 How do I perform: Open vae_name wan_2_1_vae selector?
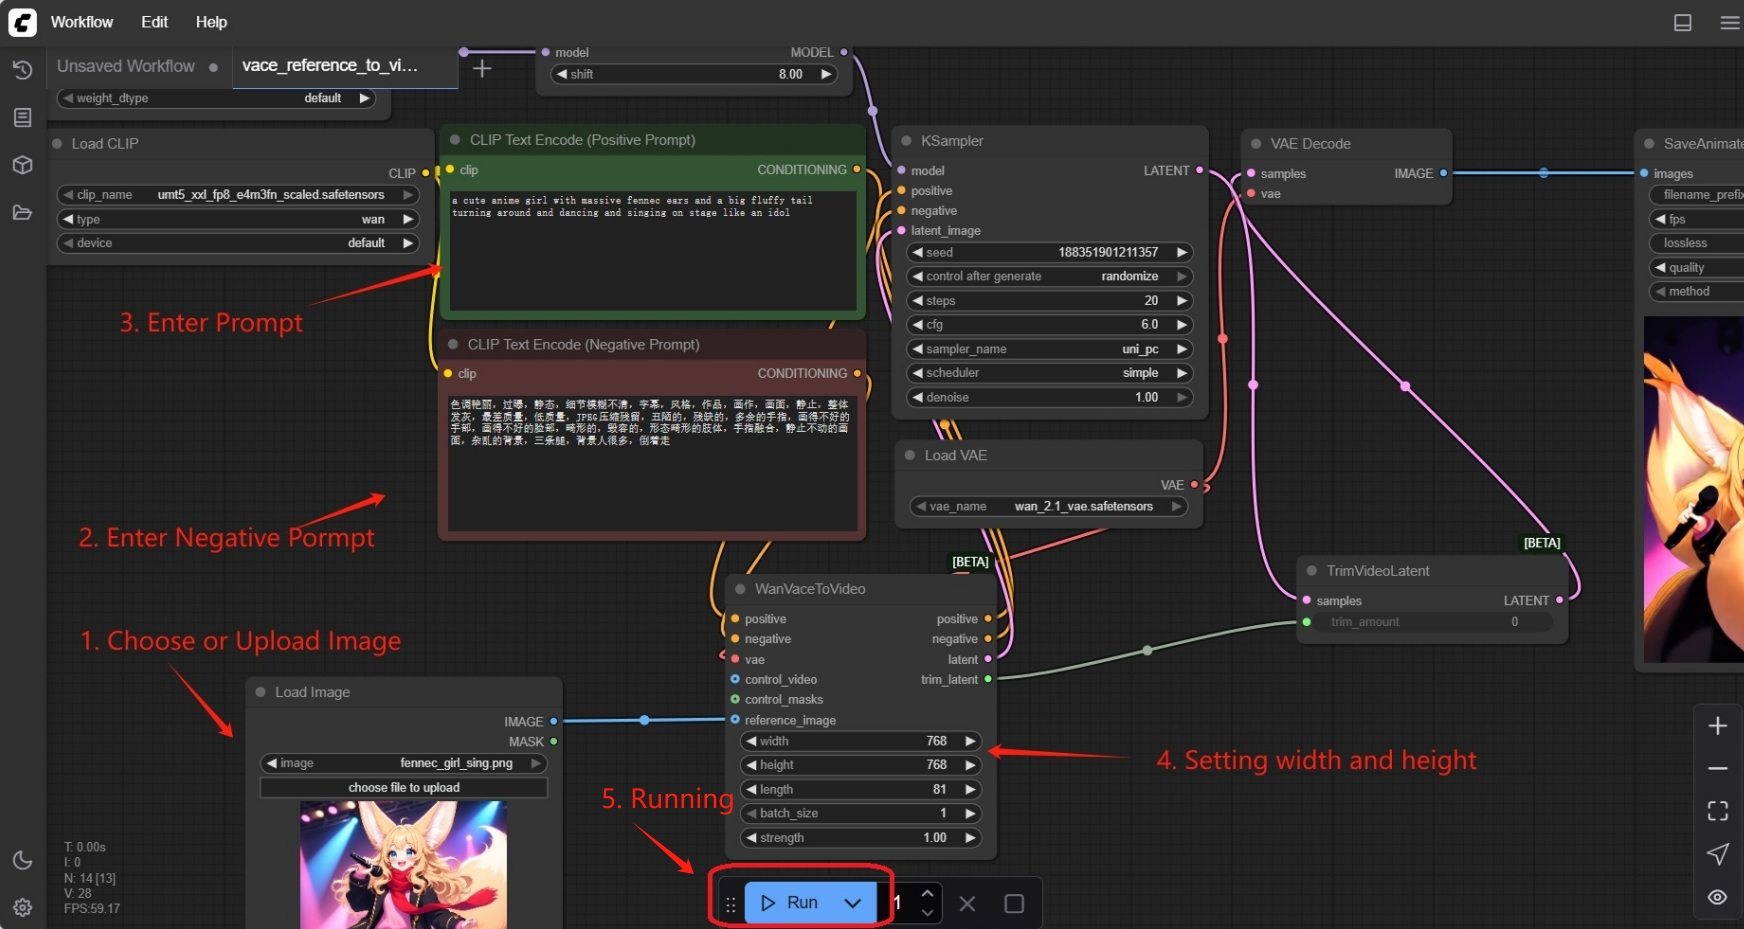1048,507
